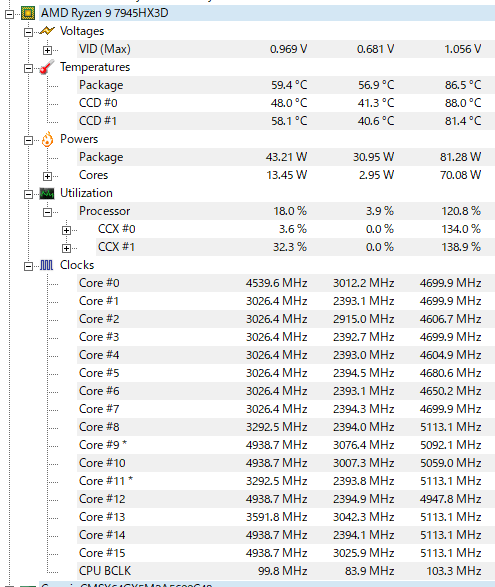495x587 pixels.
Task: Expand the CCX #1 utilization node
Action: [66, 248]
